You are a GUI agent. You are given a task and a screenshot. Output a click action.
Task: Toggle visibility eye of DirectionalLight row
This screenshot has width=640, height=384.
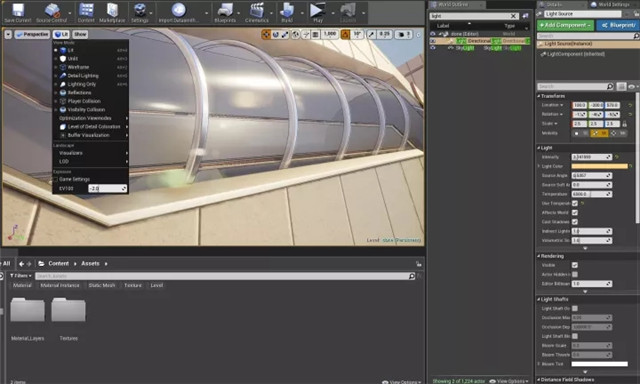tap(433, 41)
